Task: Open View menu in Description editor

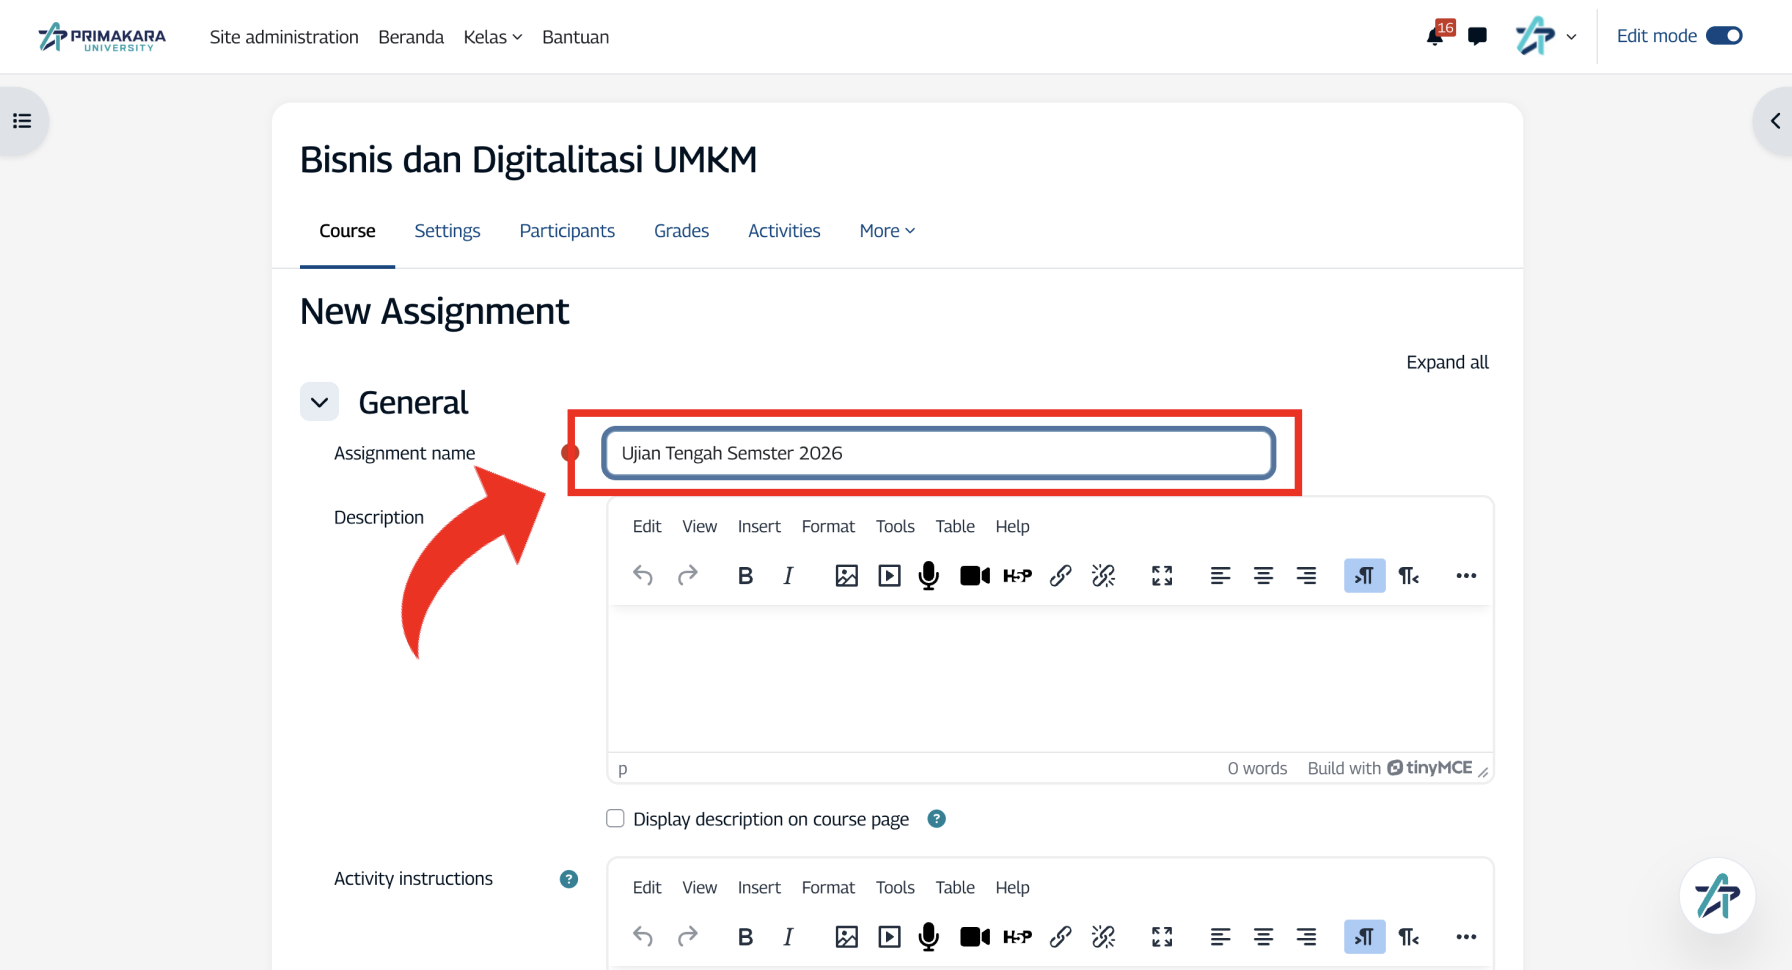Action: 700,526
